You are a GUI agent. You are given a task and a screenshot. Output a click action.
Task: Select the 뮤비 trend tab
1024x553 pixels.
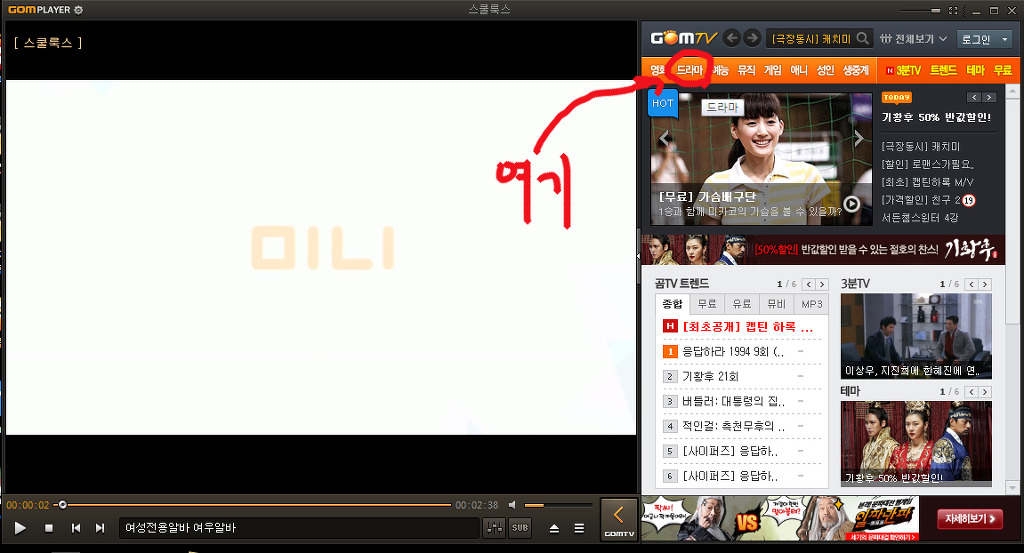click(x=776, y=304)
